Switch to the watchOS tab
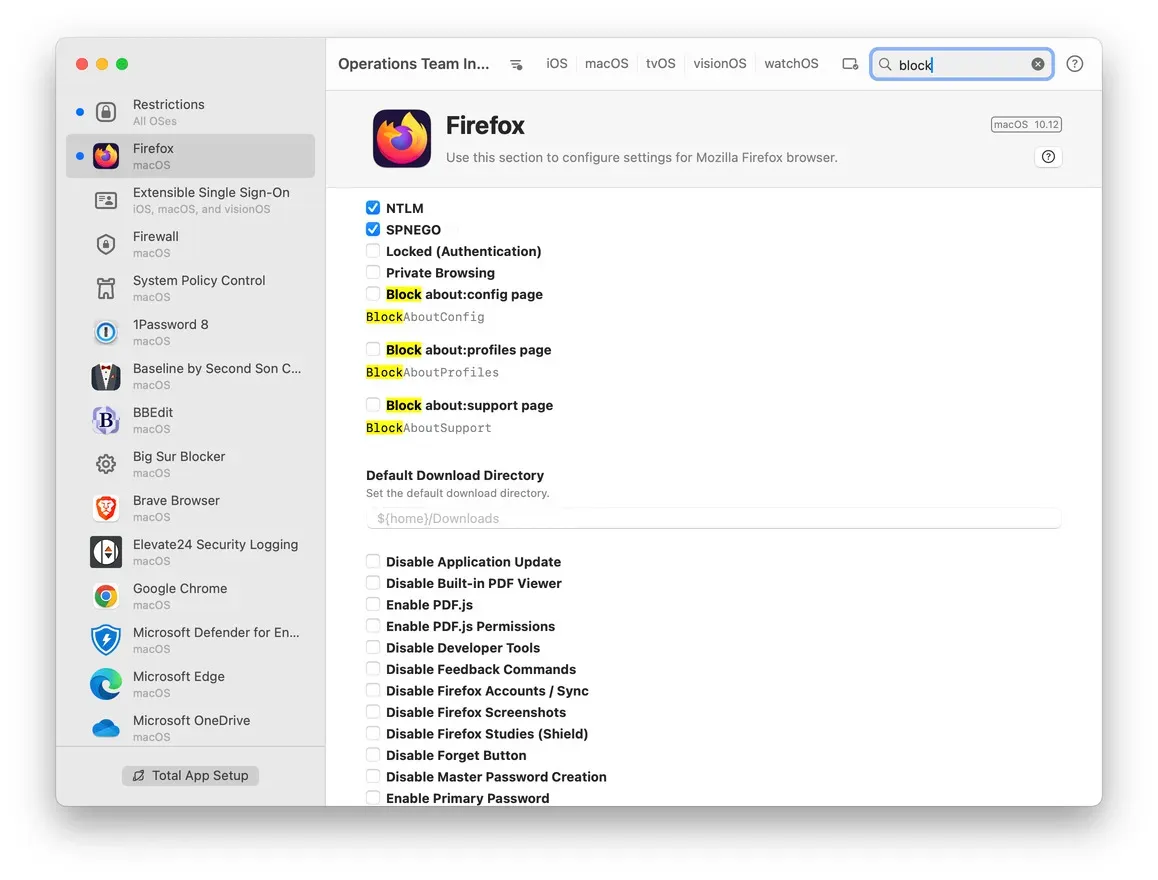Viewport: 1158px width, 880px height. [791, 62]
